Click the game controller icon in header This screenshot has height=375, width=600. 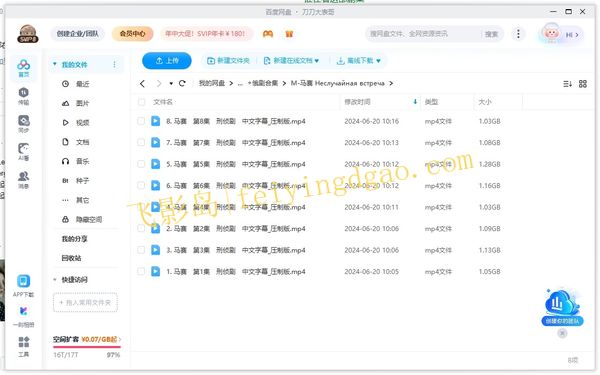click(x=268, y=34)
